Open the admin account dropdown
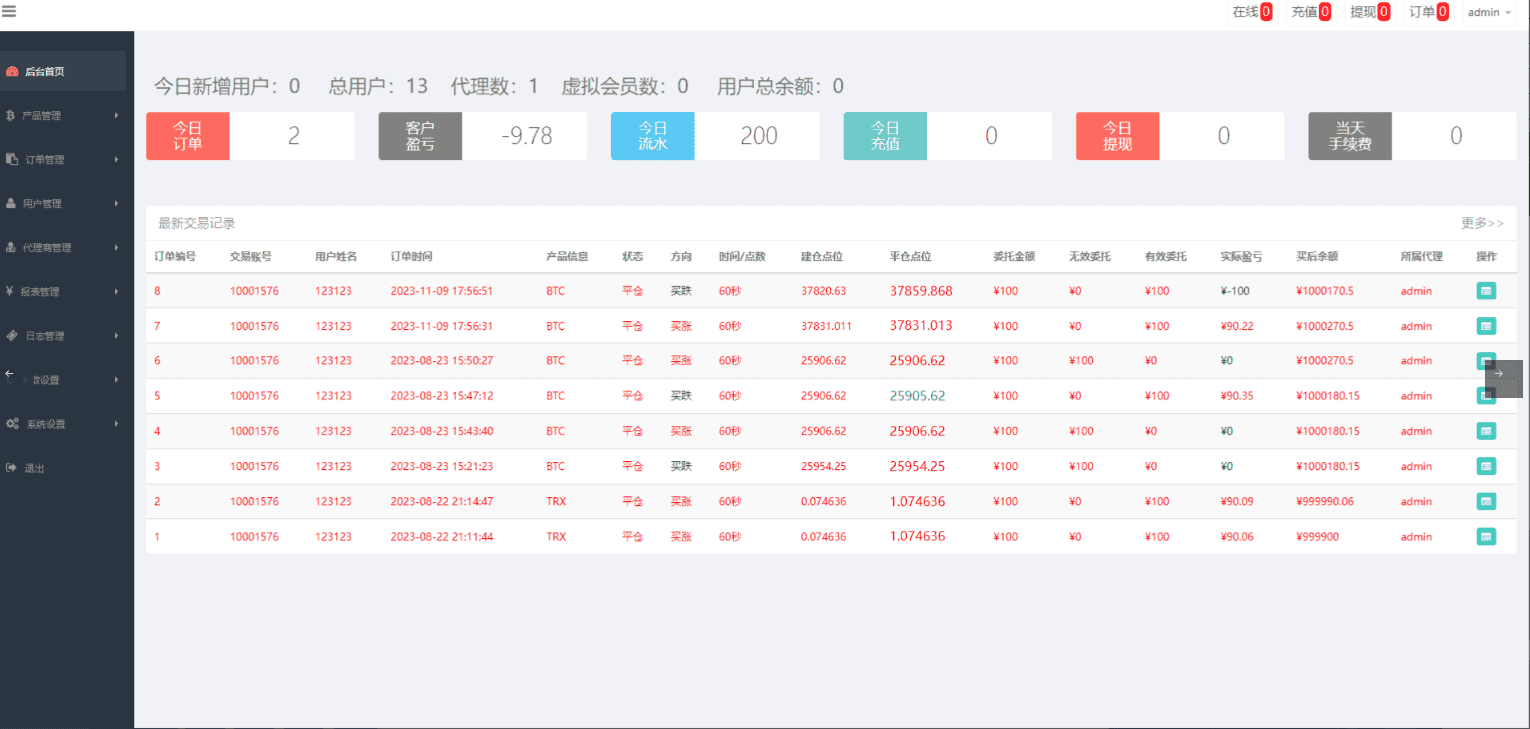 (x=1488, y=13)
